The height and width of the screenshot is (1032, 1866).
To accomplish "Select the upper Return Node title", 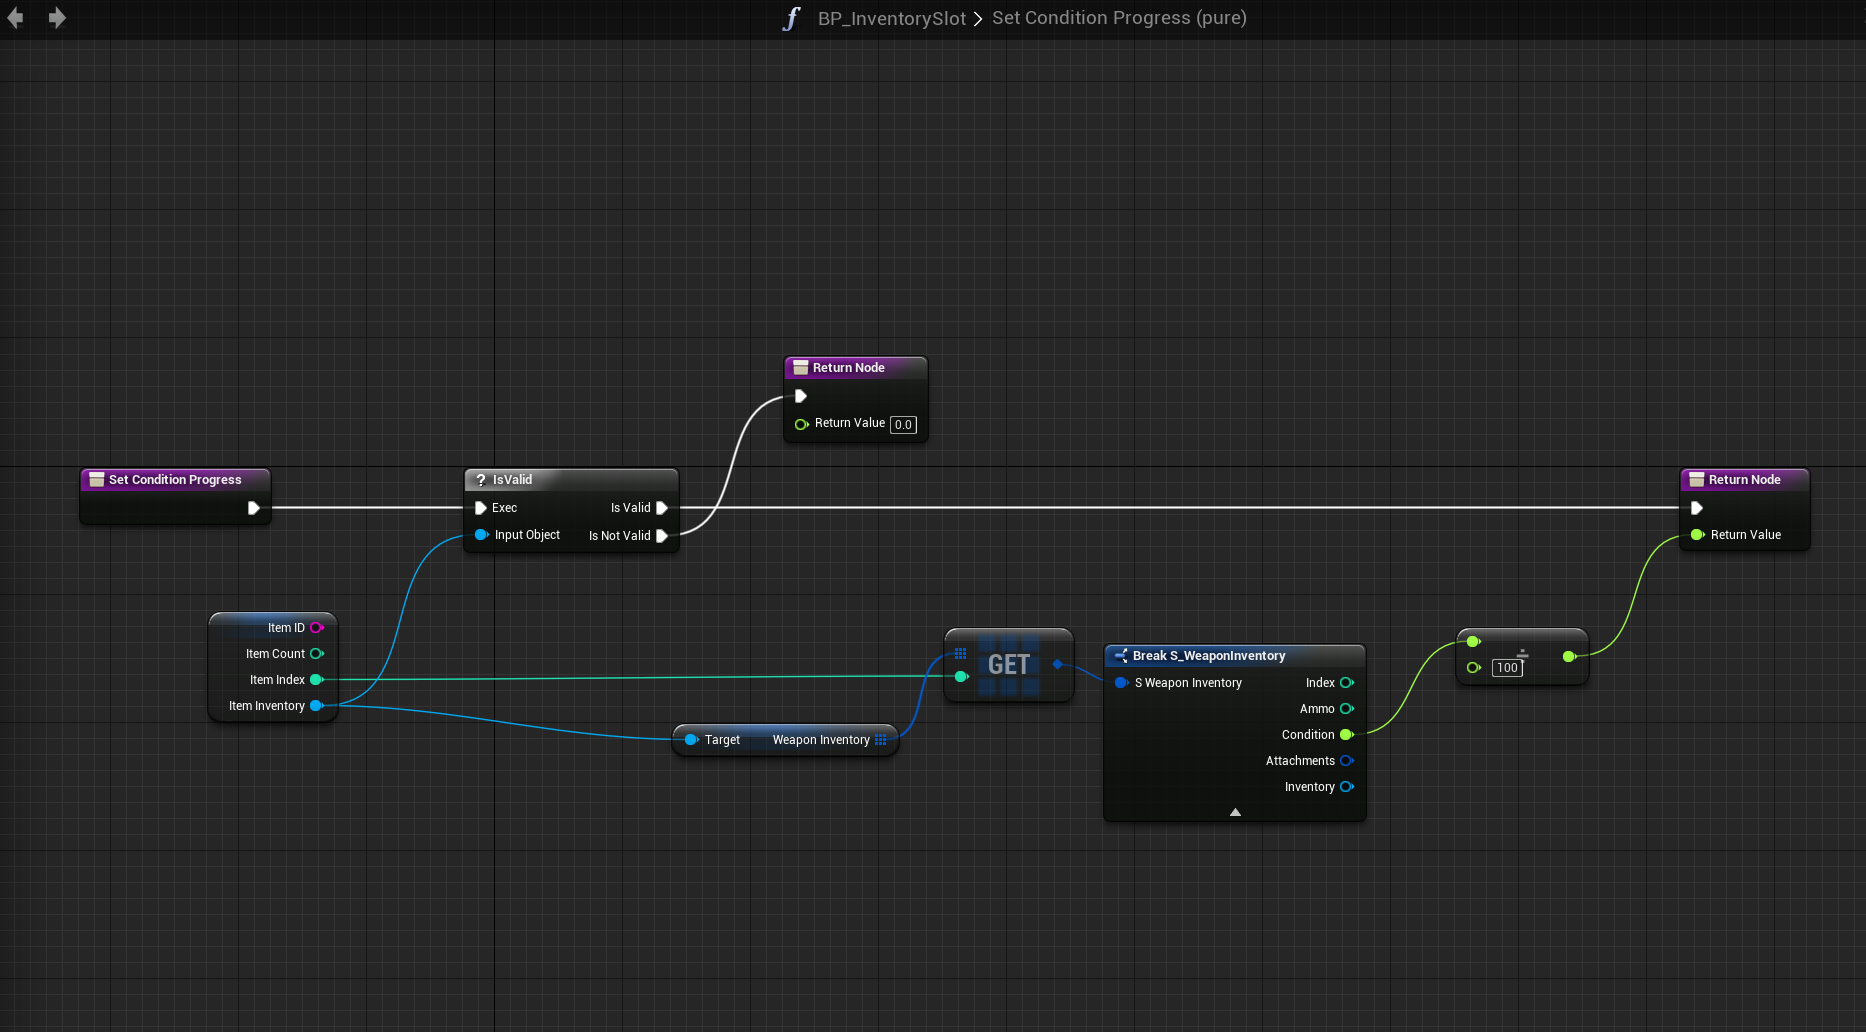I will 848,368.
